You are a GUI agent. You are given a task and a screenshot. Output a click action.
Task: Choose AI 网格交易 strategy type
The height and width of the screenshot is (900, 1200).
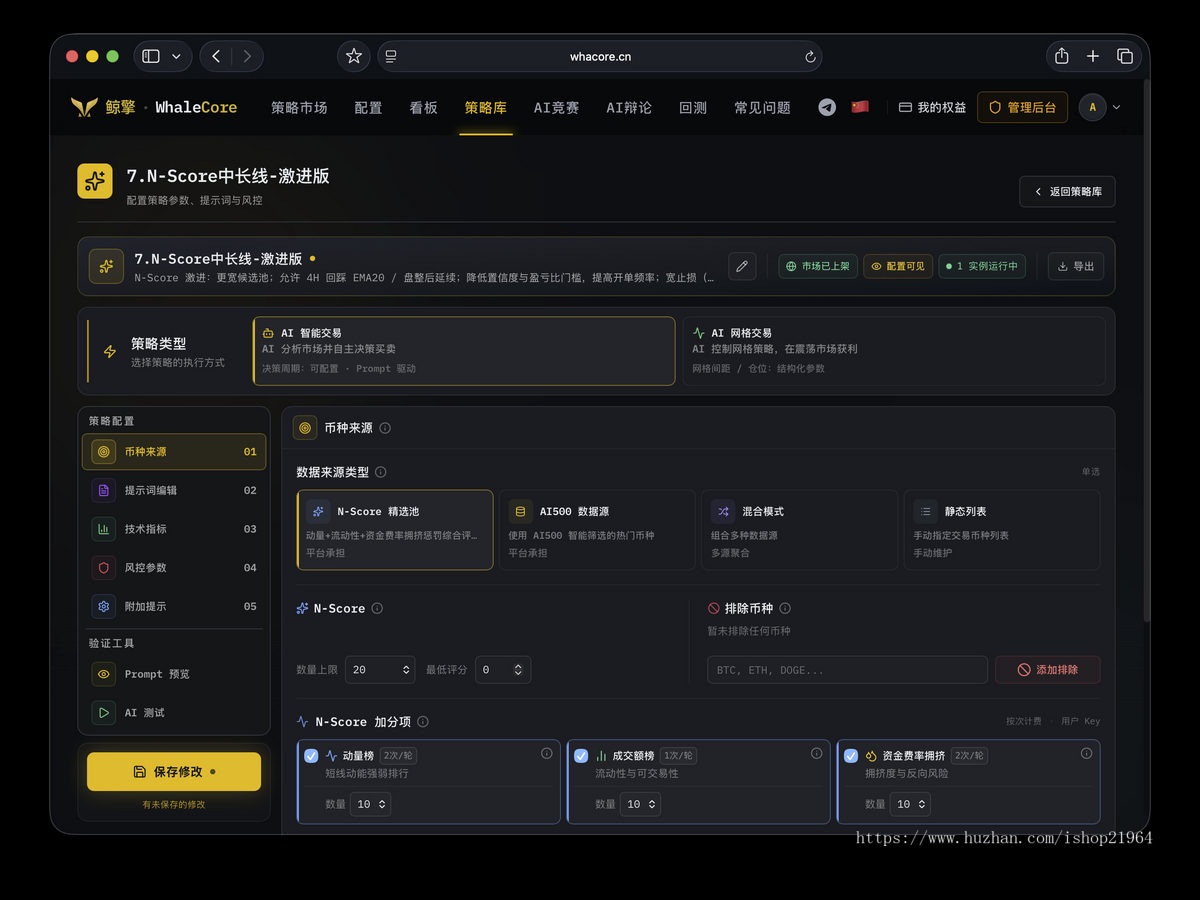(x=894, y=351)
